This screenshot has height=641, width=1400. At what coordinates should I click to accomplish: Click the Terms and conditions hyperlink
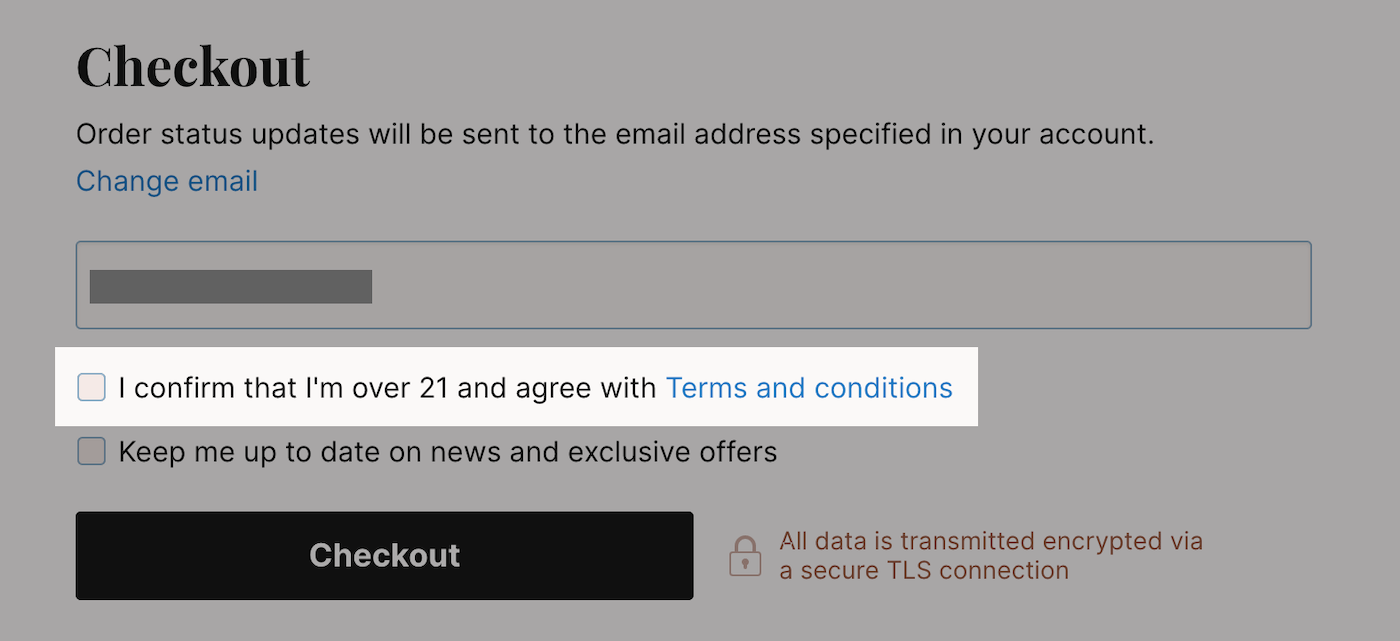point(809,387)
